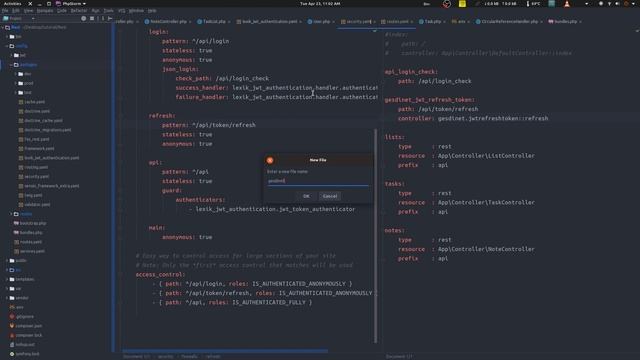The width and height of the screenshot is (640, 360).
Task: Click the date and time in top bar
Action: click(x=320, y=4)
